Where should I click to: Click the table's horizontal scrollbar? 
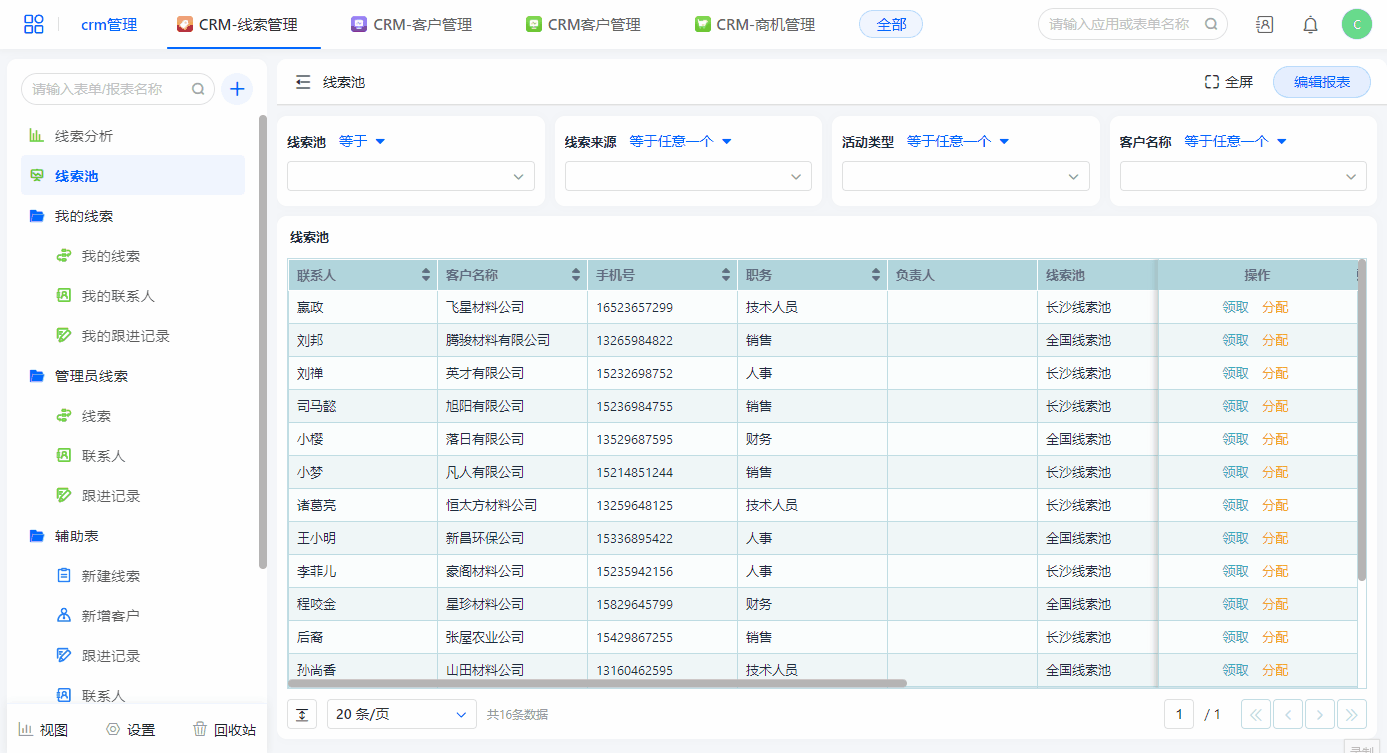[x=597, y=684]
